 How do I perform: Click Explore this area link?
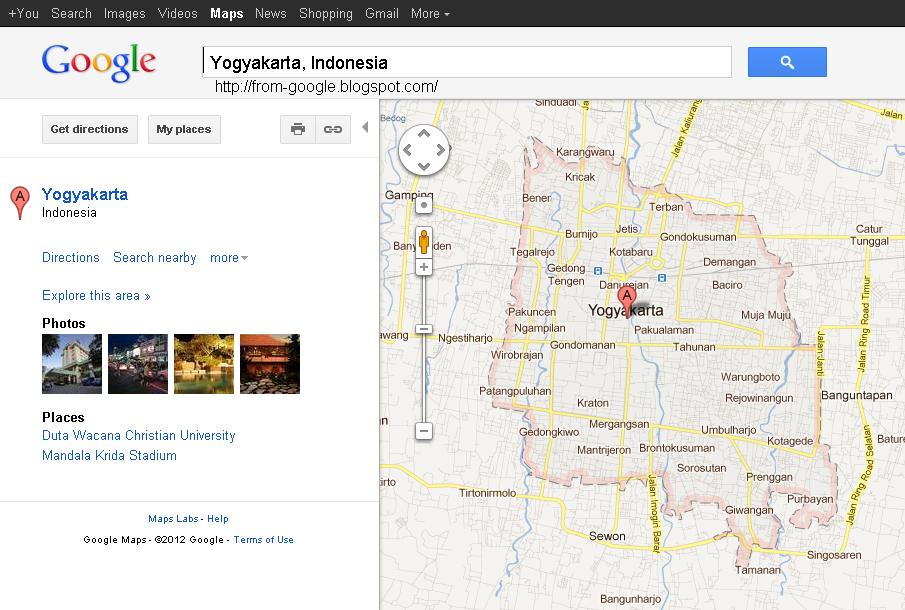coord(96,295)
